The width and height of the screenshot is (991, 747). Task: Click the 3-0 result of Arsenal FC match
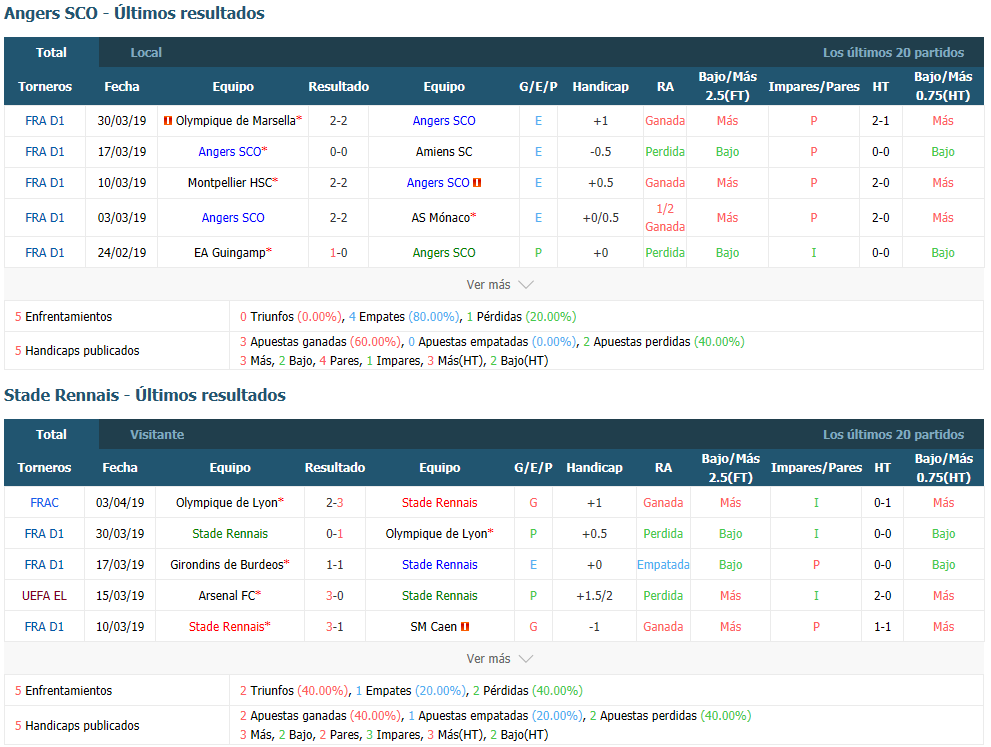coord(334,595)
